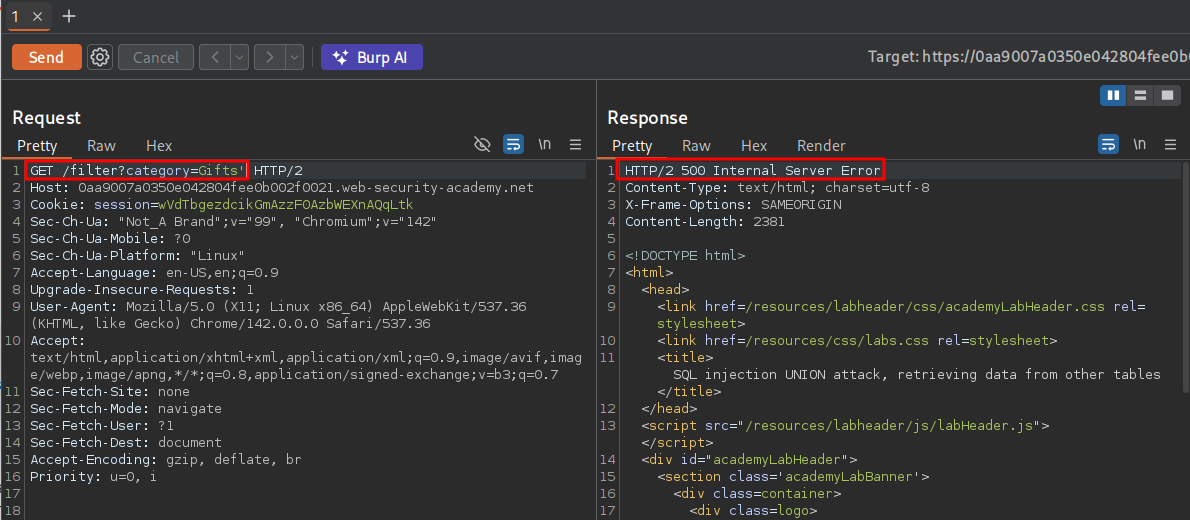Open the Repeater settings gear icon
The image size is (1190, 520).
pos(100,57)
